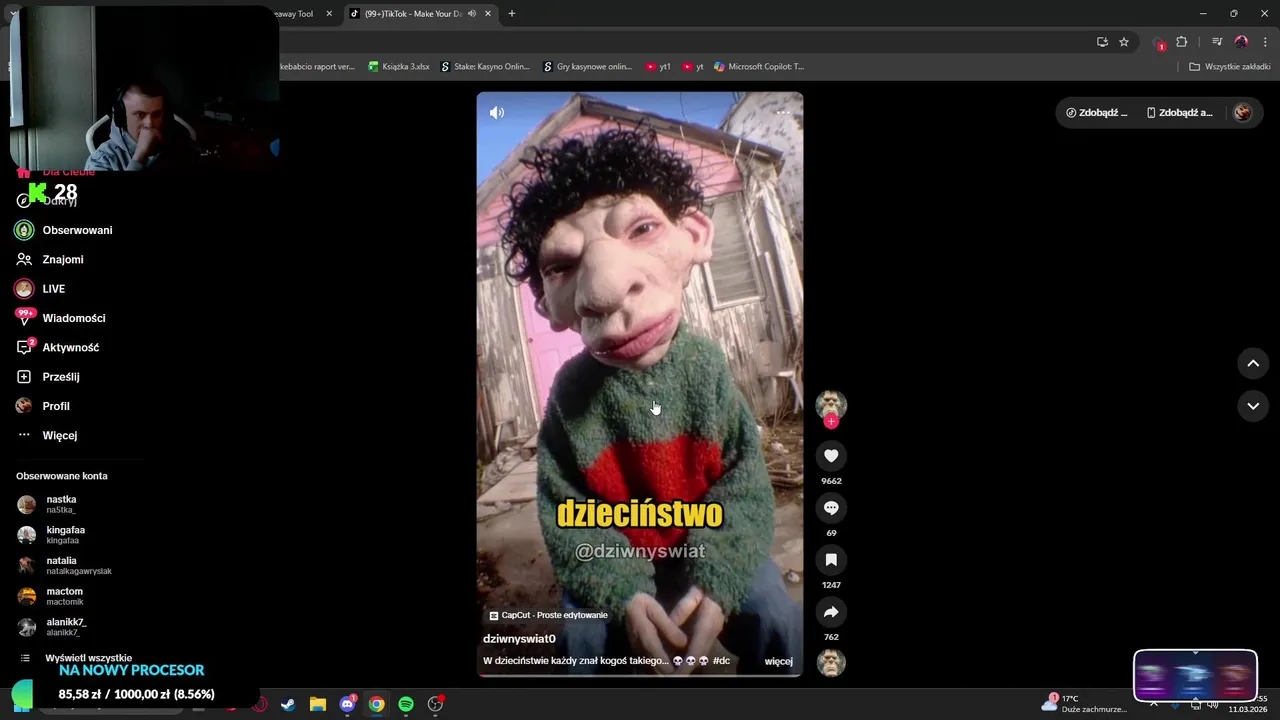Open 'Wszystkie zakładki' bookmarks folder
This screenshot has height=720, width=1280.
(1229, 67)
